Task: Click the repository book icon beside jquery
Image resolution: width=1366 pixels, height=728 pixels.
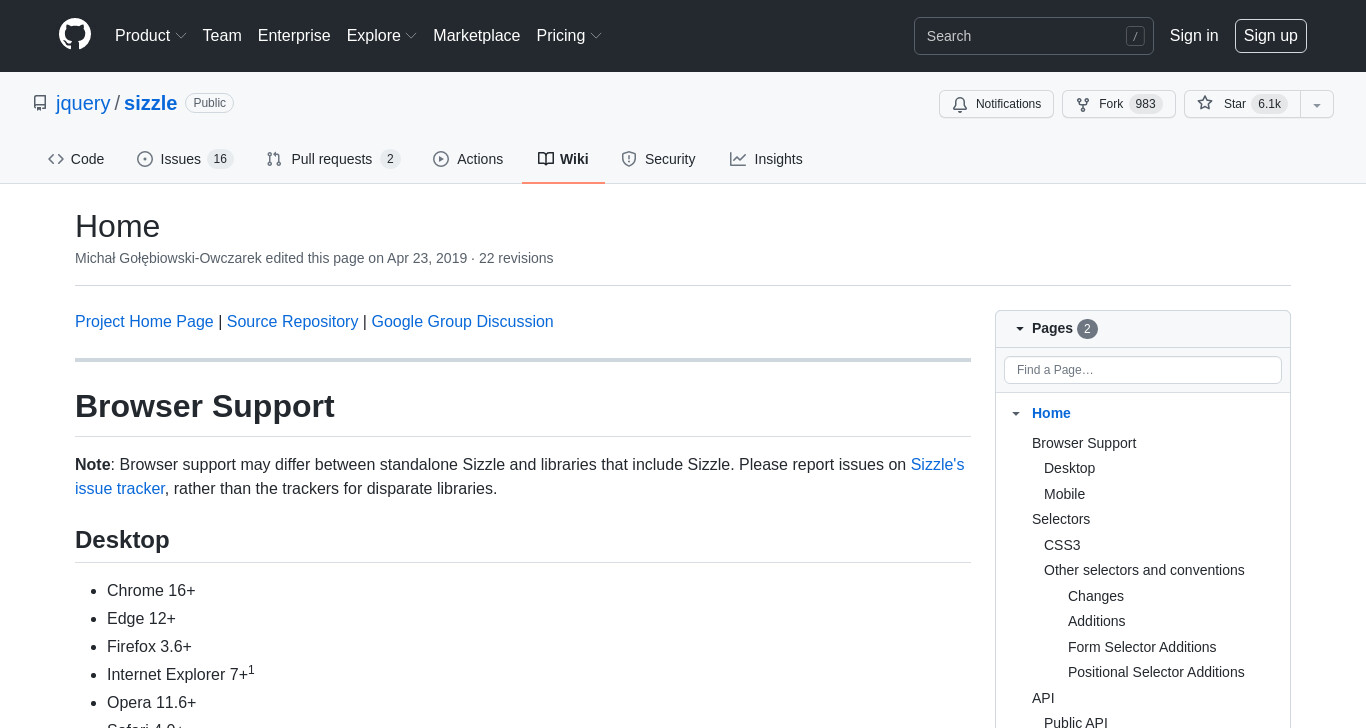Action: tap(40, 103)
